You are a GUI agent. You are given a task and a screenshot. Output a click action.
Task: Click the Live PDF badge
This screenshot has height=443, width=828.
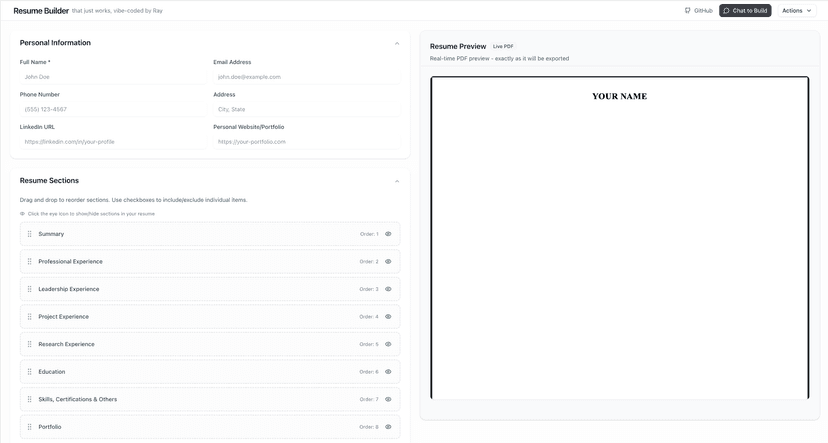point(503,46)
